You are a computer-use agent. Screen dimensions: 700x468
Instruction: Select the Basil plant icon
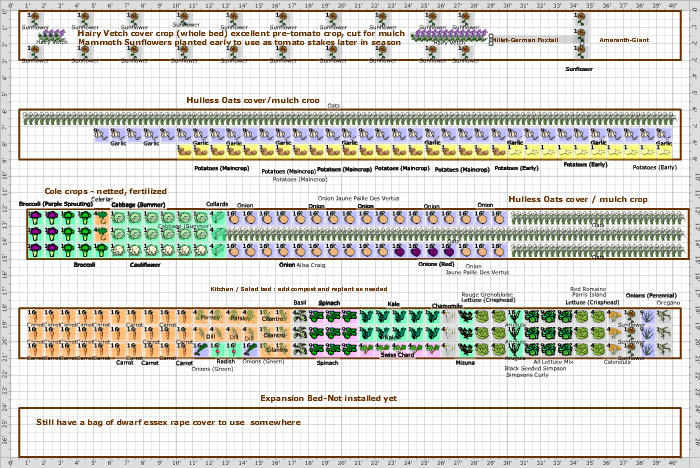click(x=300, y=317)
